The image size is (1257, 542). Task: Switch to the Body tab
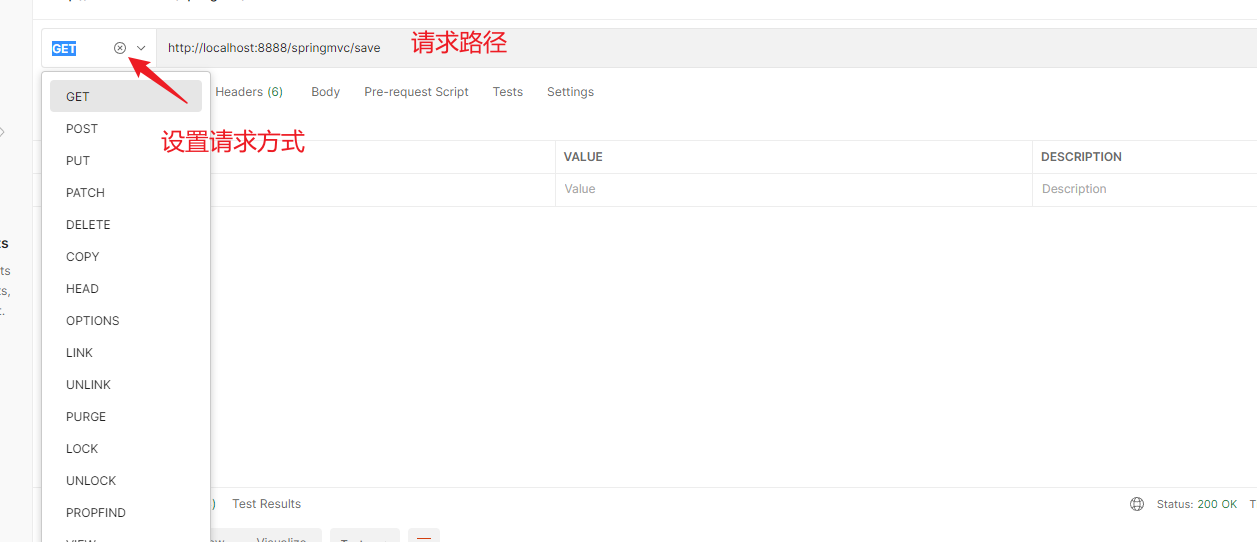325,92
